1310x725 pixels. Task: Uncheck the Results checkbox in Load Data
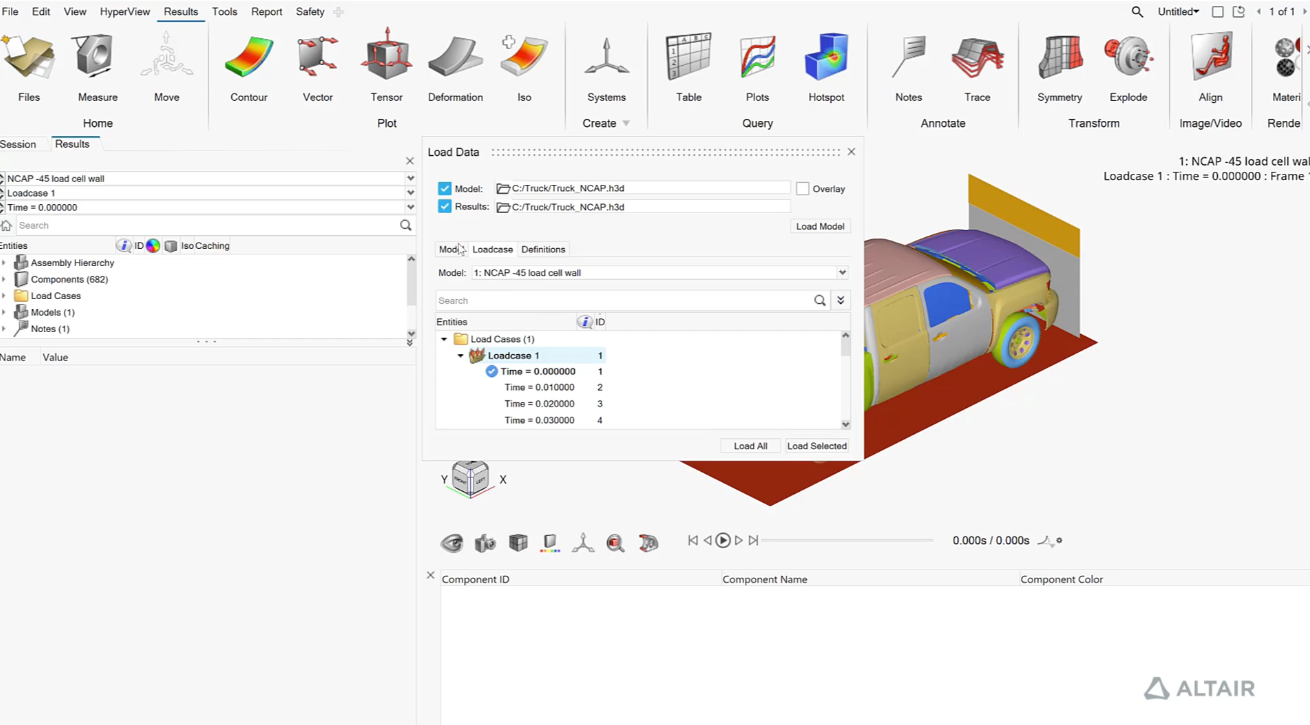(x=444, y=207)
